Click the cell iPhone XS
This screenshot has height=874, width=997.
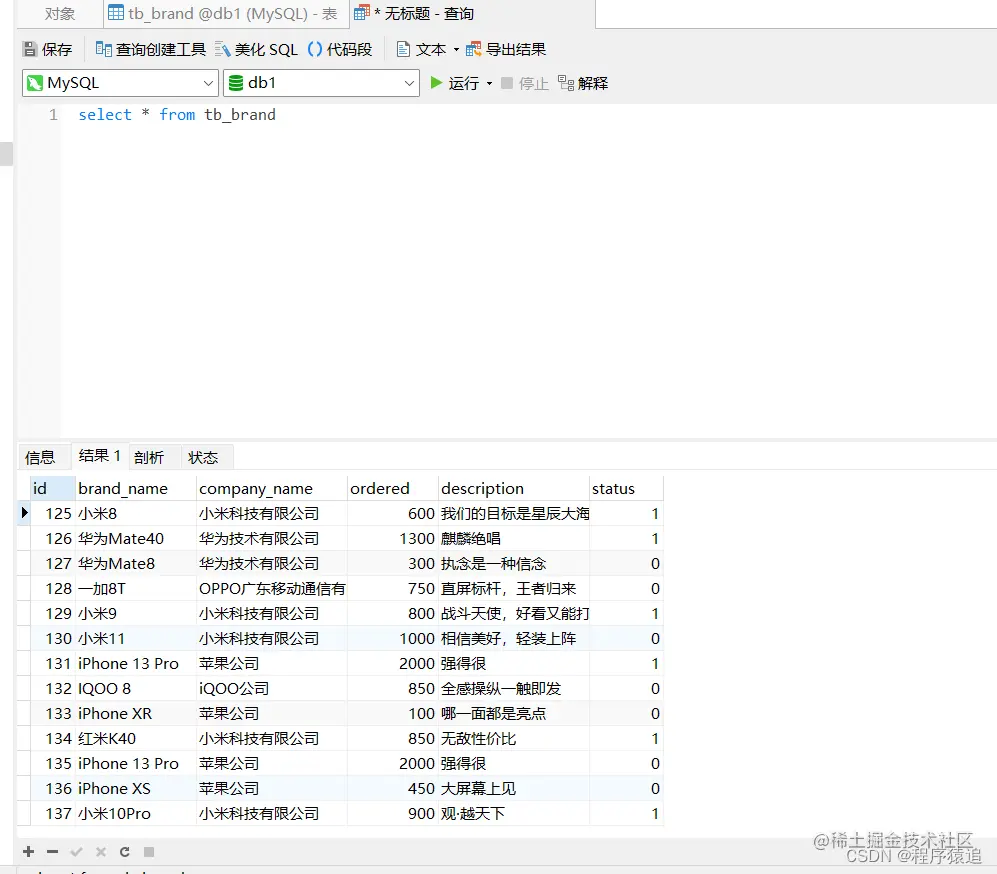pyautogui.click(x=135, y=788)
